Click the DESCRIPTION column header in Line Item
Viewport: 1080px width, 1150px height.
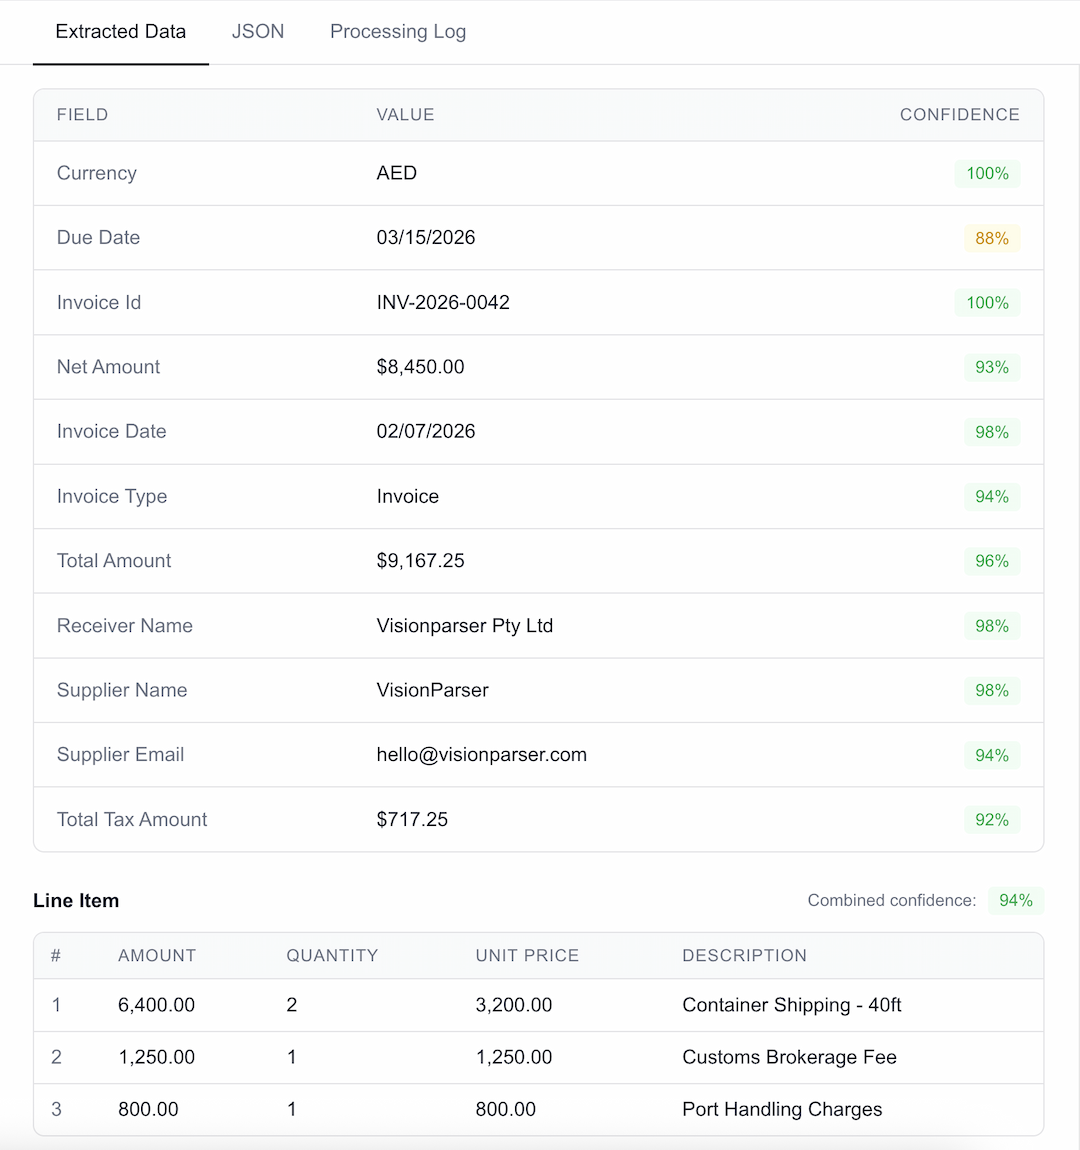pyautogui.click(x=744, y=956)
